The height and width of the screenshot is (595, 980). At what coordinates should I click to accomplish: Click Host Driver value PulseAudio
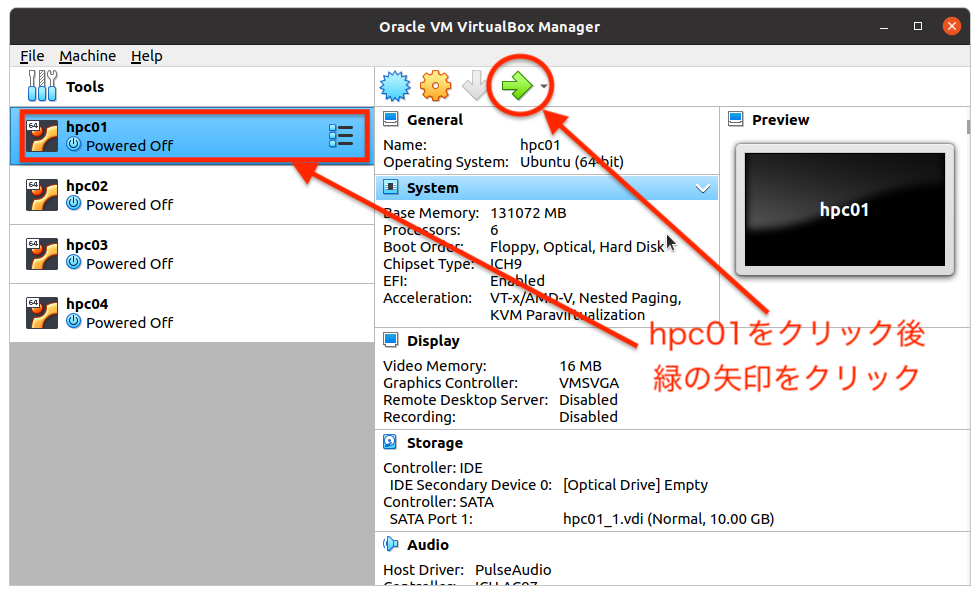(x=513, y=570)
